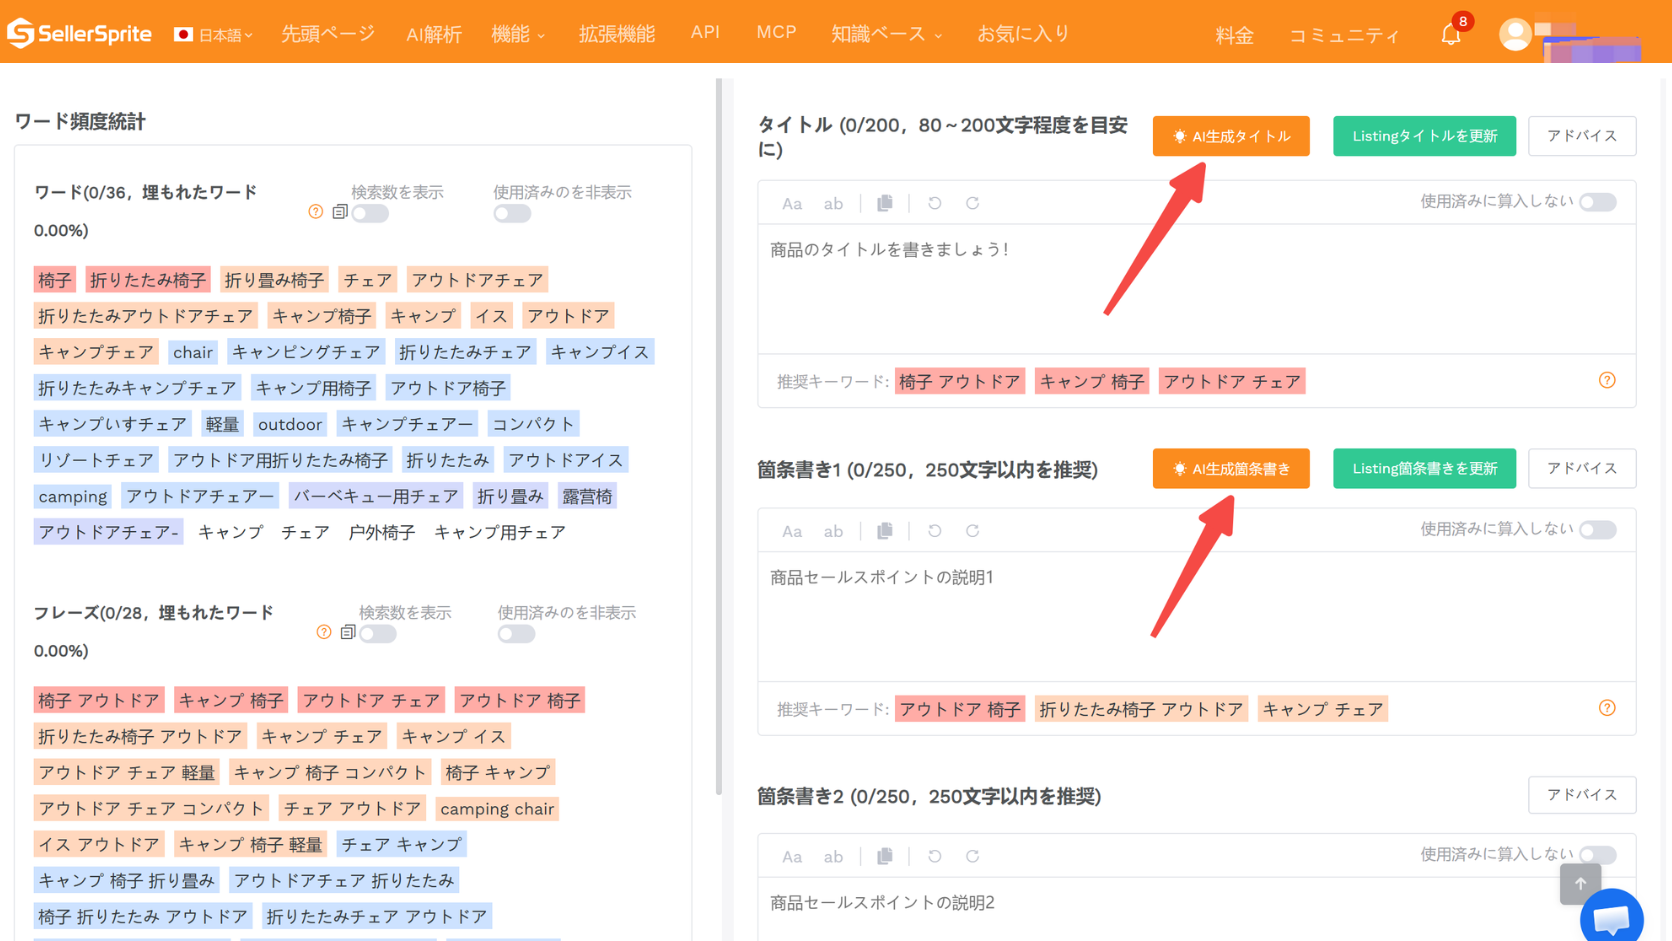Viewport: 1672px width, 941px height.
Task: Click the redo icon in 箇条書き2 editor
Action: coord(972,856)
